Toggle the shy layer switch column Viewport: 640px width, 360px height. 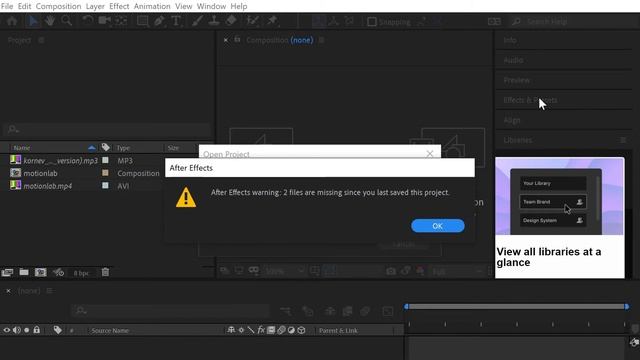coord(231,330)
